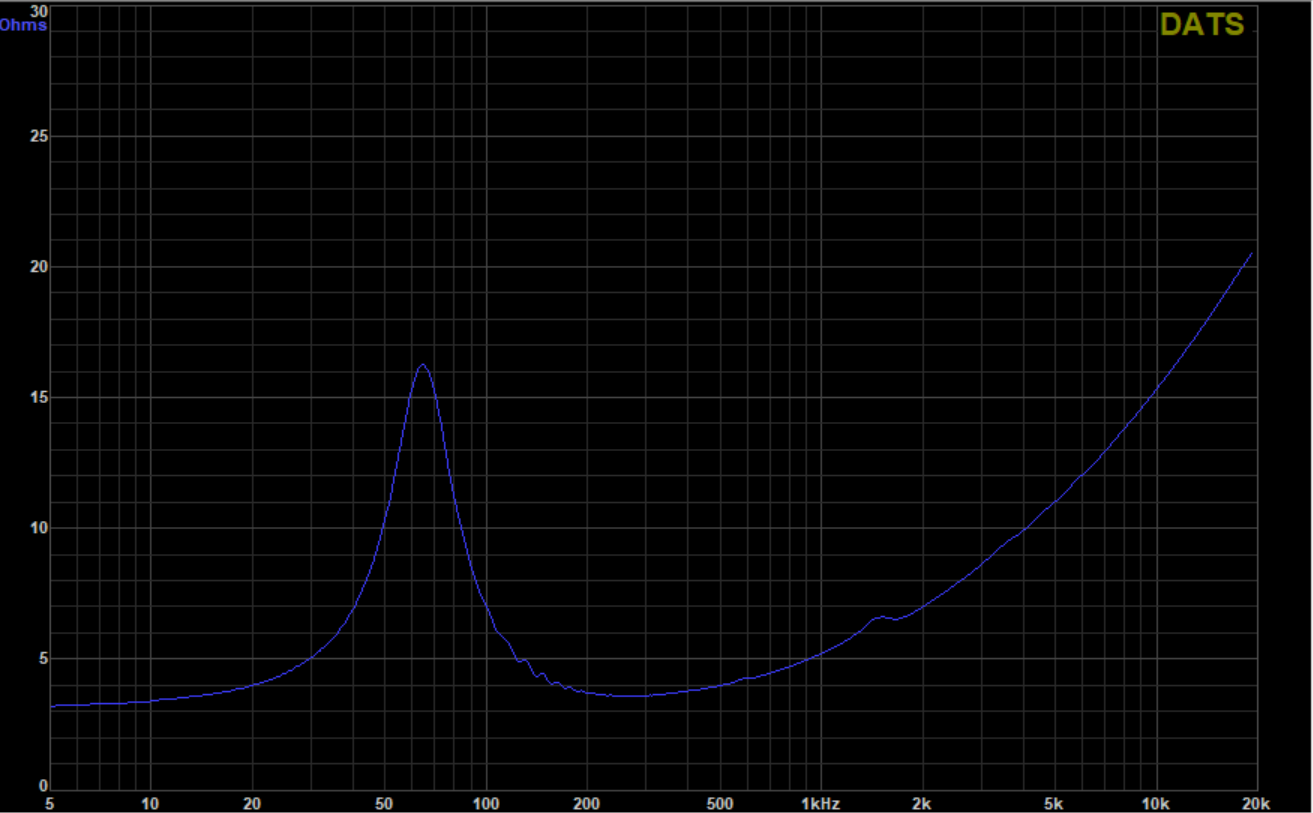Viewport: 1313px width, 813px height.
Task: Click the curve's starting point at 5 Hz
Action: 52,705
